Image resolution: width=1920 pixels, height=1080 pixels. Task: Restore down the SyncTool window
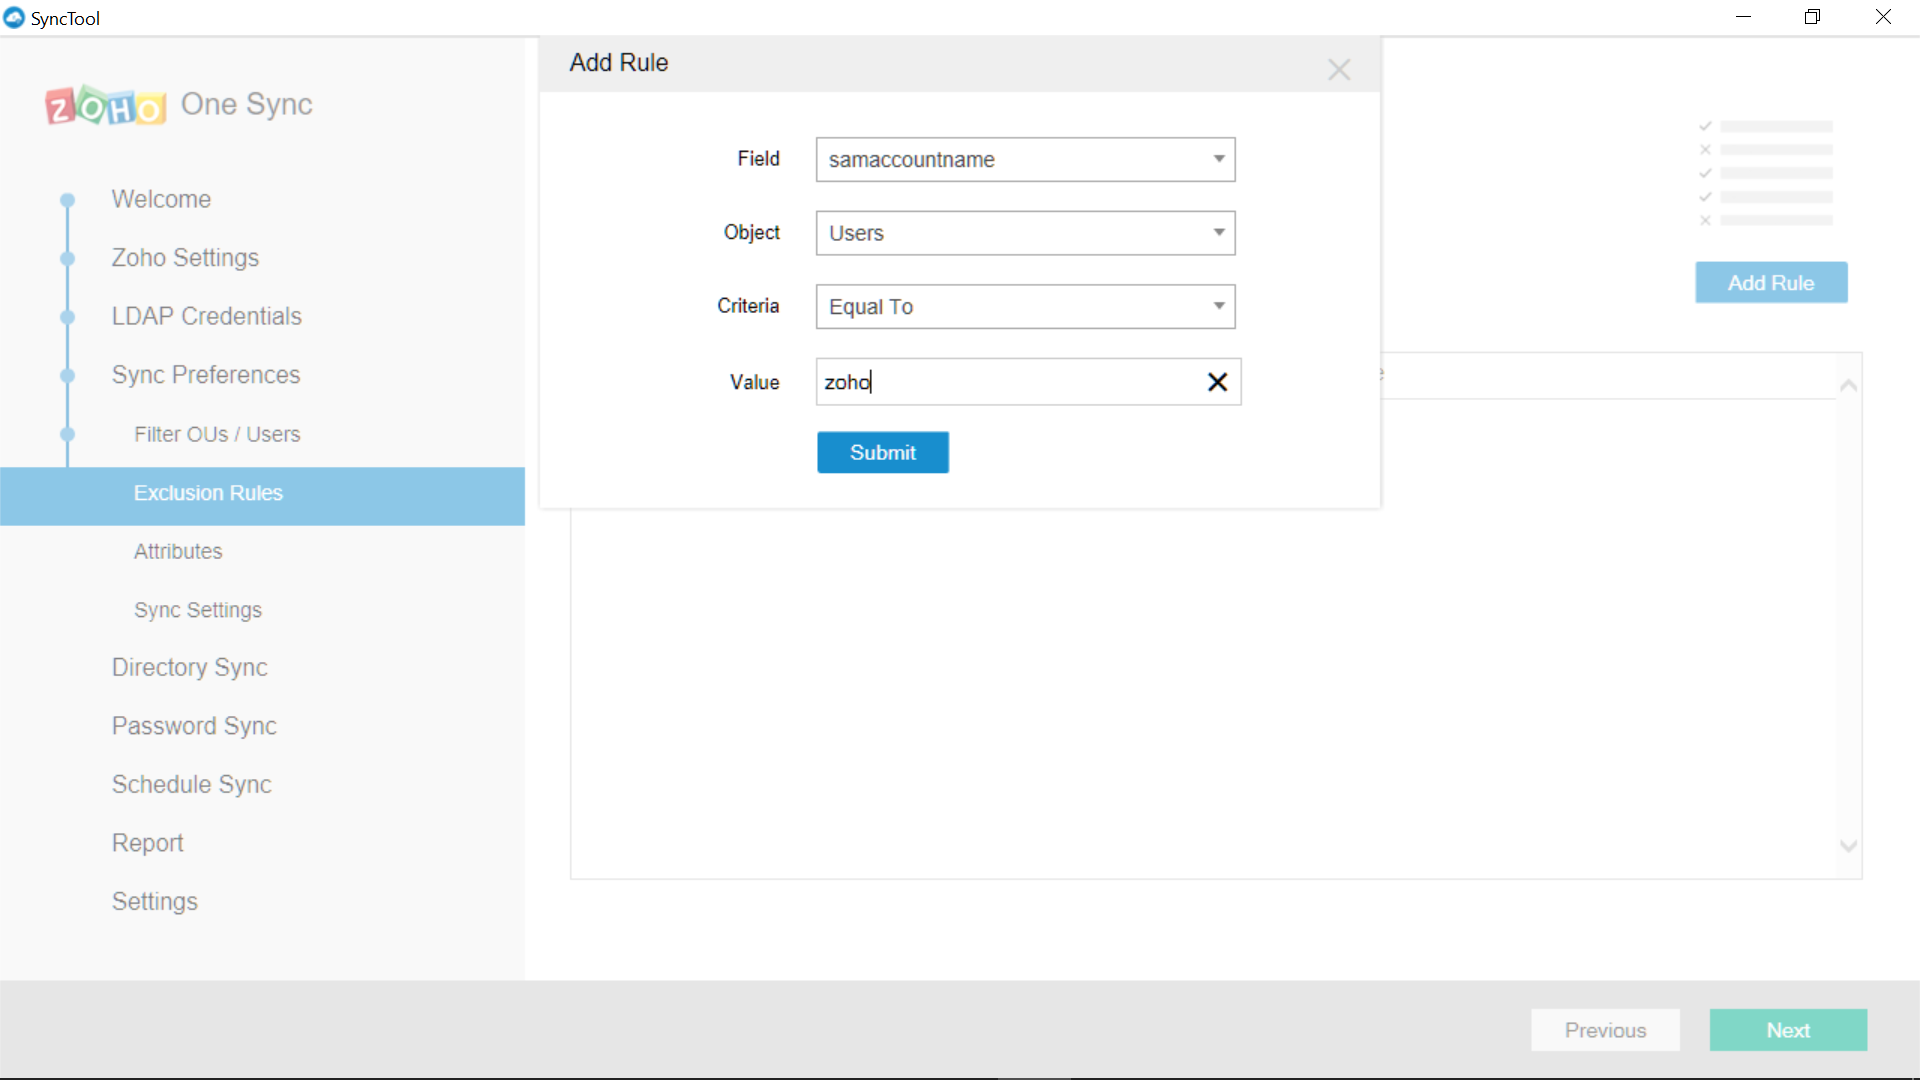tap(1812, 17)
